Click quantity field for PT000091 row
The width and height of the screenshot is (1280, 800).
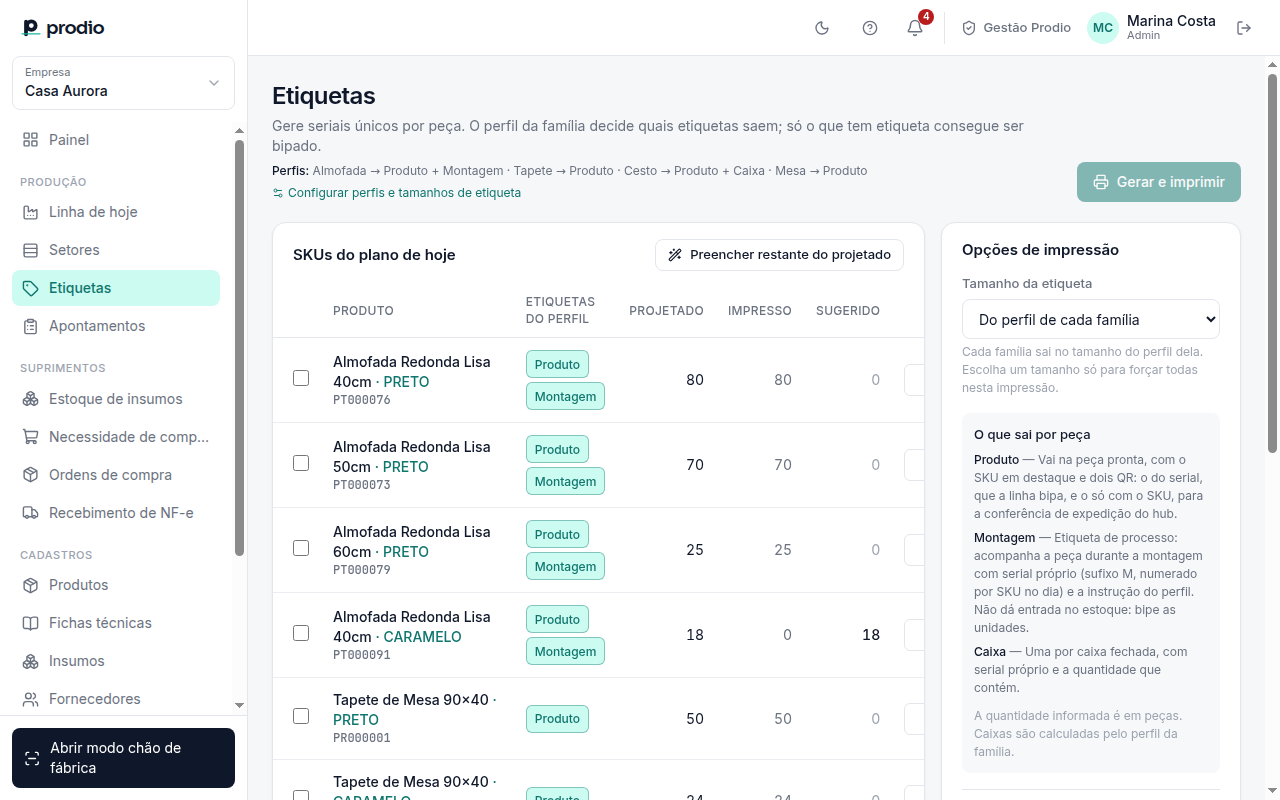[914, 635]
